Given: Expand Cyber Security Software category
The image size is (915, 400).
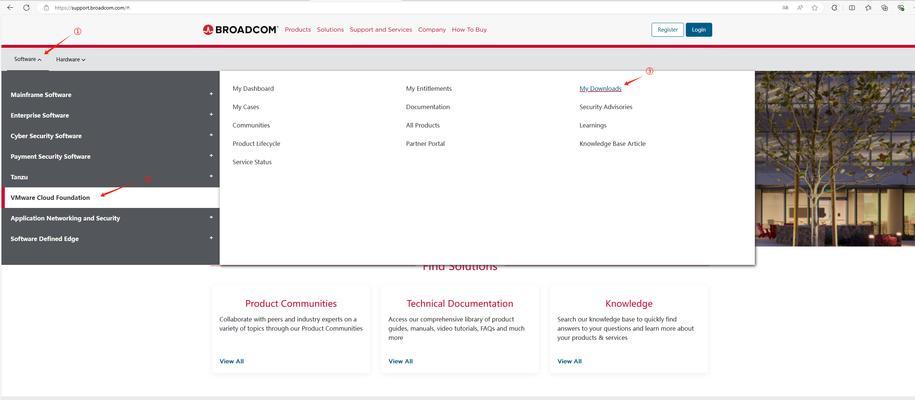Looking at the screenshot, I should [x=110, y=135].
